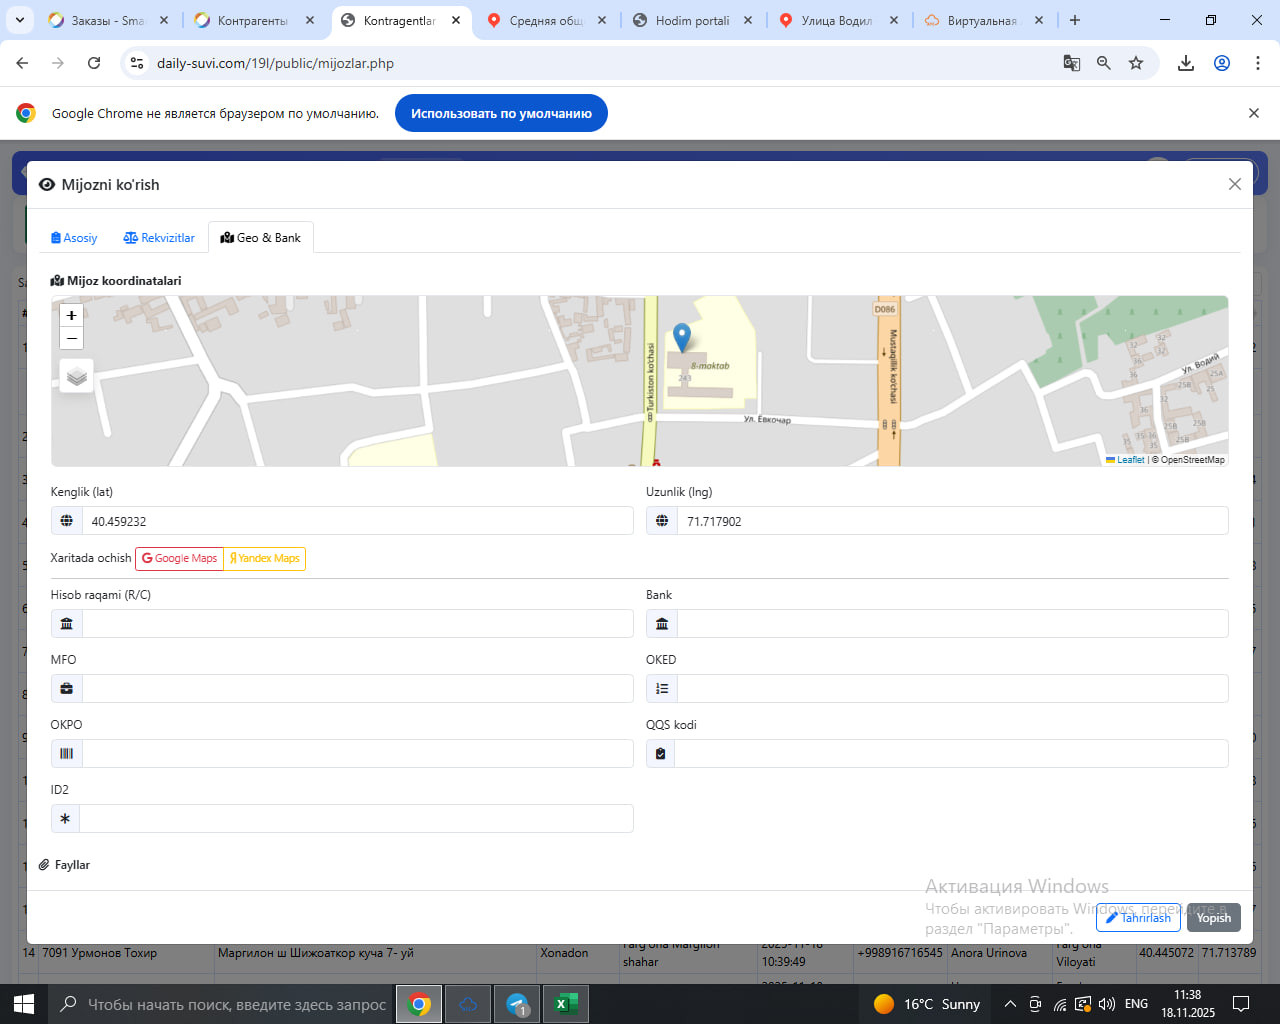The height and width of the screenshot is (1024, 1280).
Task: Bookmark this page with the star icon
Action: coord(1136,63)
